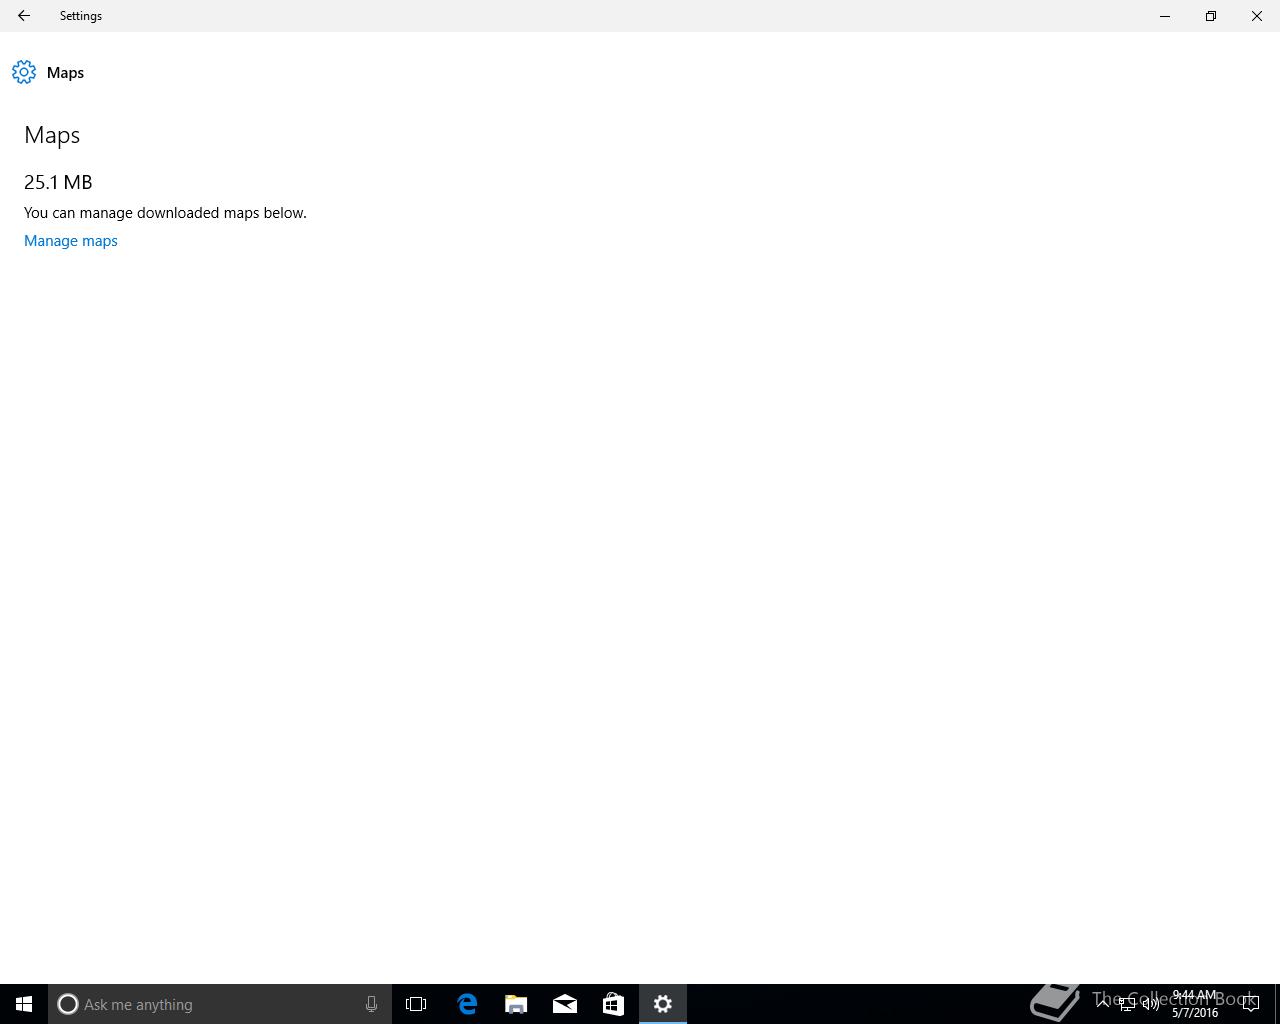Image resolution: width=1280 pixels, height=1024 pixels.
Task: Click the Cortana 'Ask me anything' search box
Action: pos(220,1004)
